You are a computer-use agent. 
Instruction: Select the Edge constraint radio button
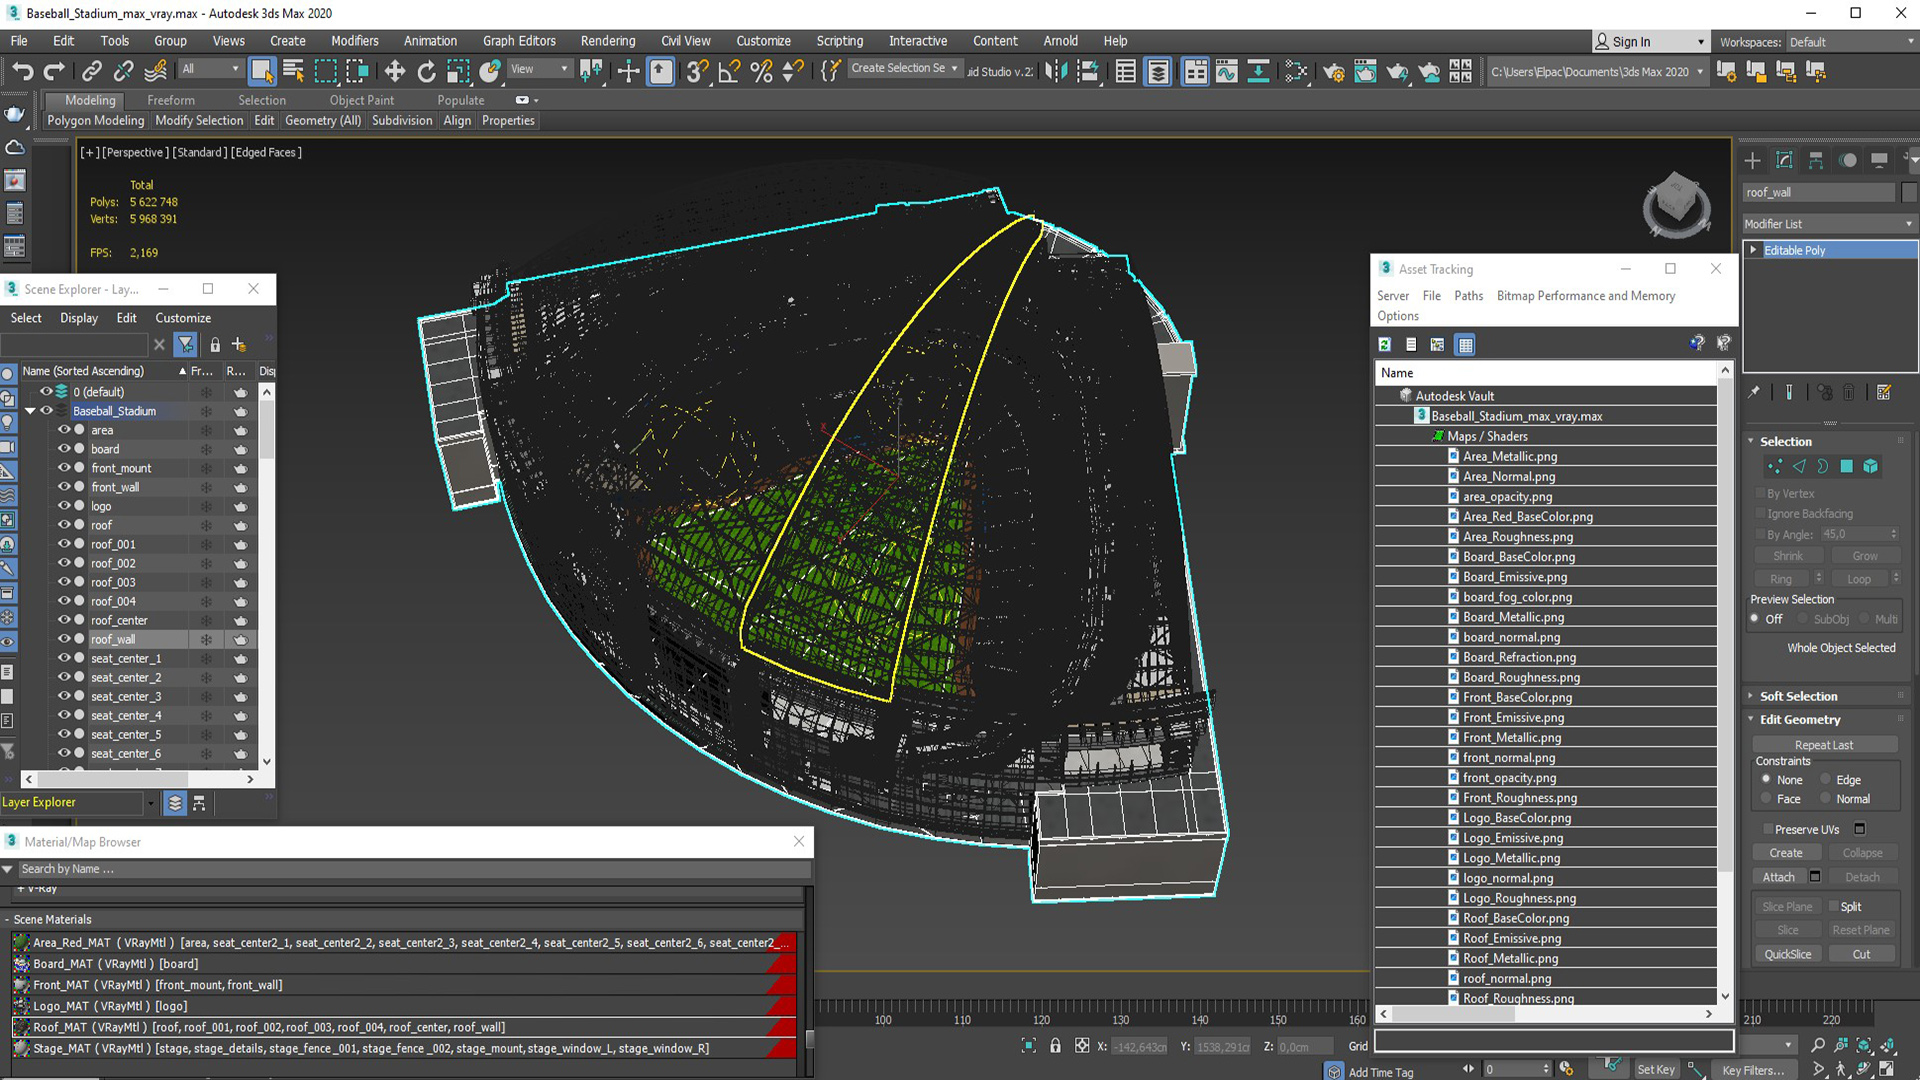pyautogui.click(x=1826, y=780)
